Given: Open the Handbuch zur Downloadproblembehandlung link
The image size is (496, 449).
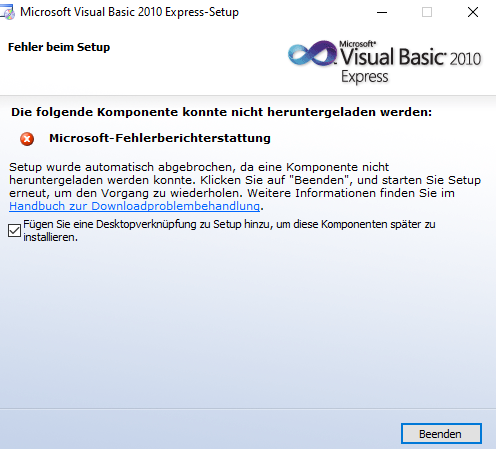Looking at the screenshot, I should (x=134, y=206).
